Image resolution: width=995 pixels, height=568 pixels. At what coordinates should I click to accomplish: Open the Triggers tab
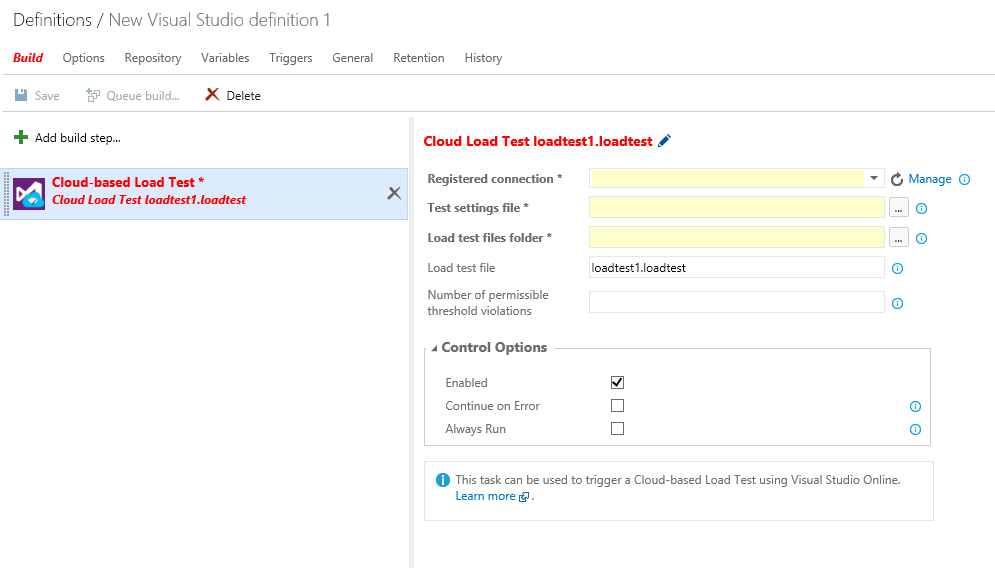tap(291, 58)
